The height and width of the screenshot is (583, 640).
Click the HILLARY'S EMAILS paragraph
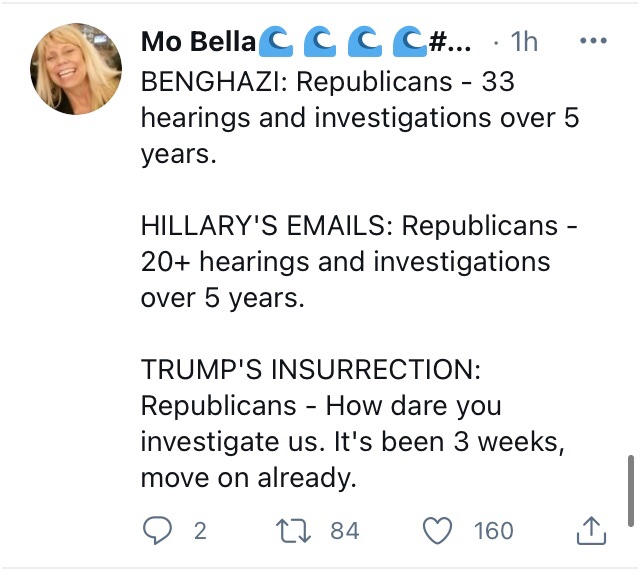(359, 262)
